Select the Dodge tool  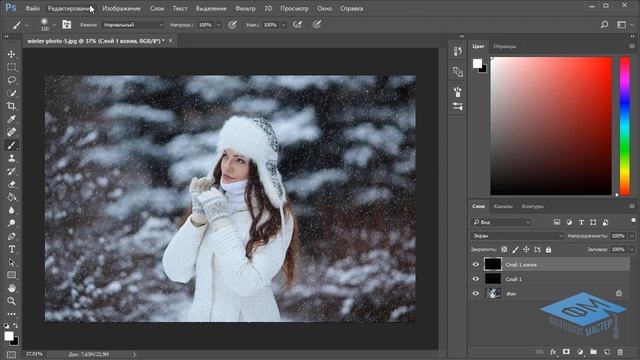pyautogui.click(x=11, y=223)
